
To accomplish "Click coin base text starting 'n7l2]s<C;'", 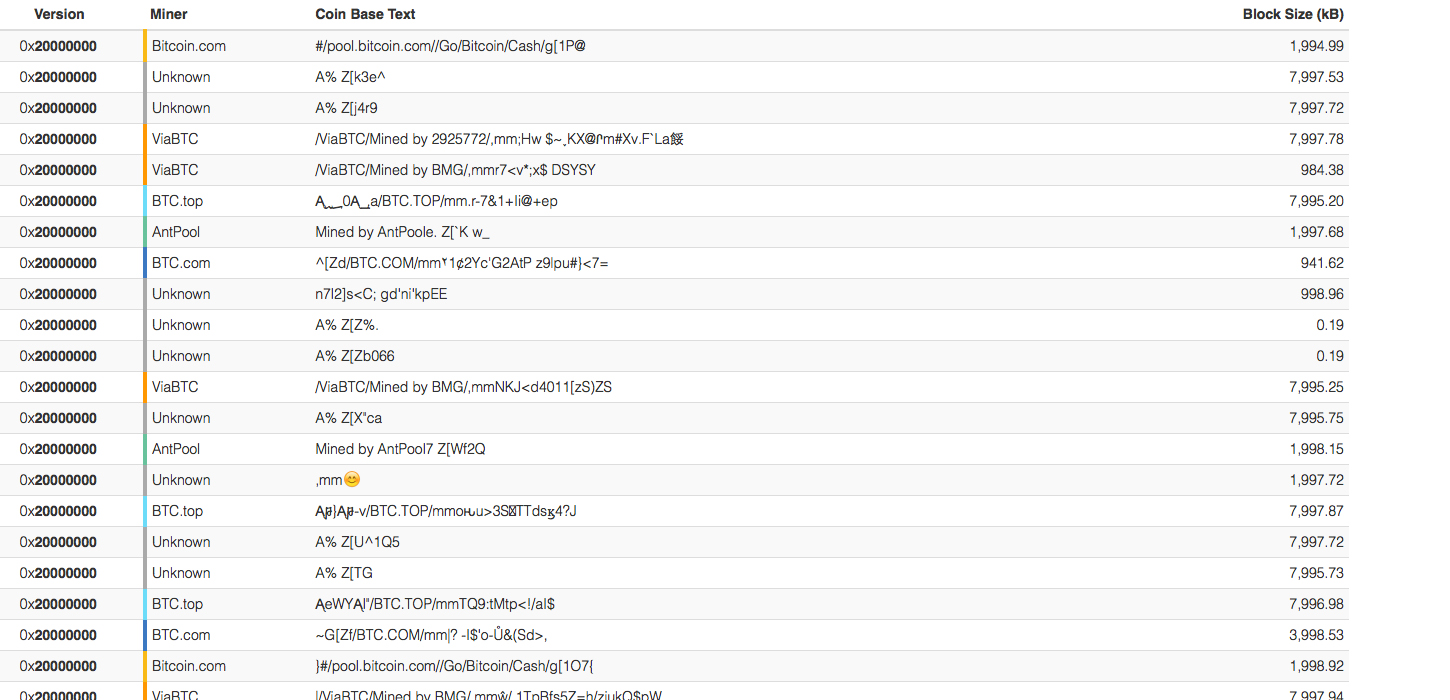I will tap(381, 294).
